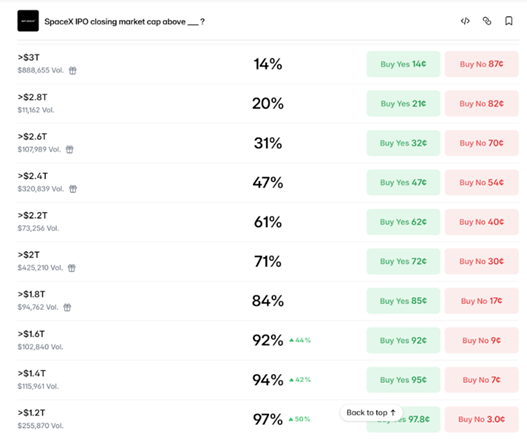Image resolution: width=527 pixels, height=439 pixels.
Task: Click the gift icon next to $320,839 Vol.
Action: [73, 189]
